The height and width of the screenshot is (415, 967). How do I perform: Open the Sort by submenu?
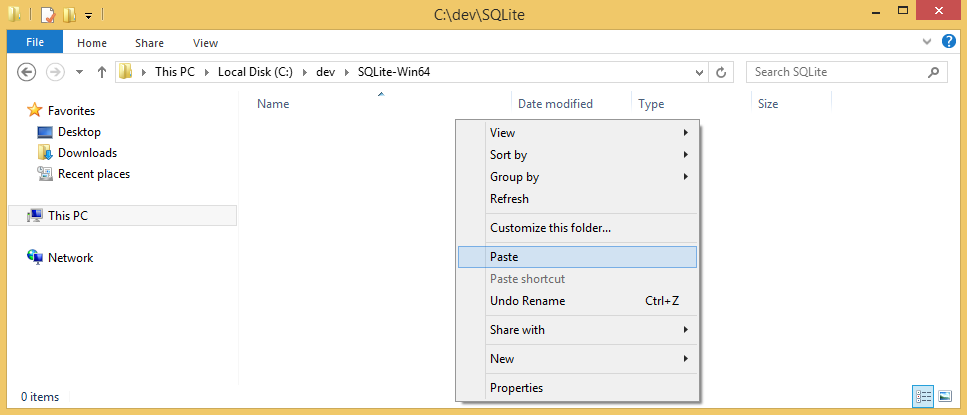pos(577,155)
